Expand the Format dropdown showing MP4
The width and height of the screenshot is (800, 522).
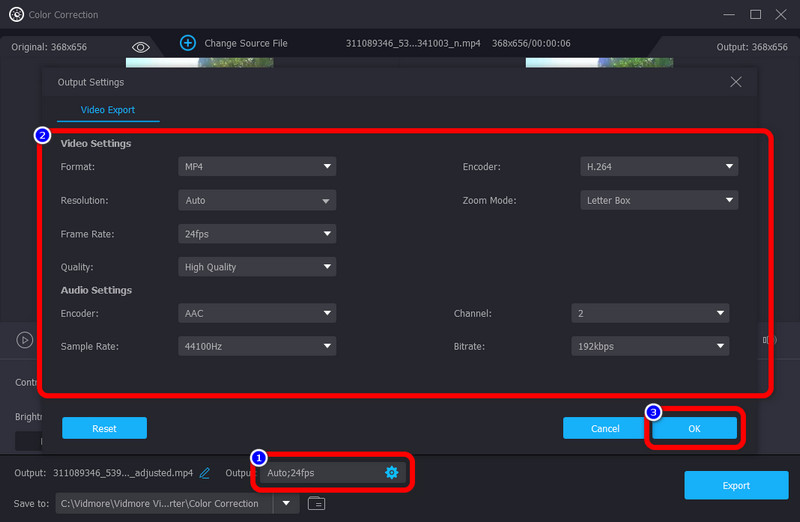(x=257, y=167)
